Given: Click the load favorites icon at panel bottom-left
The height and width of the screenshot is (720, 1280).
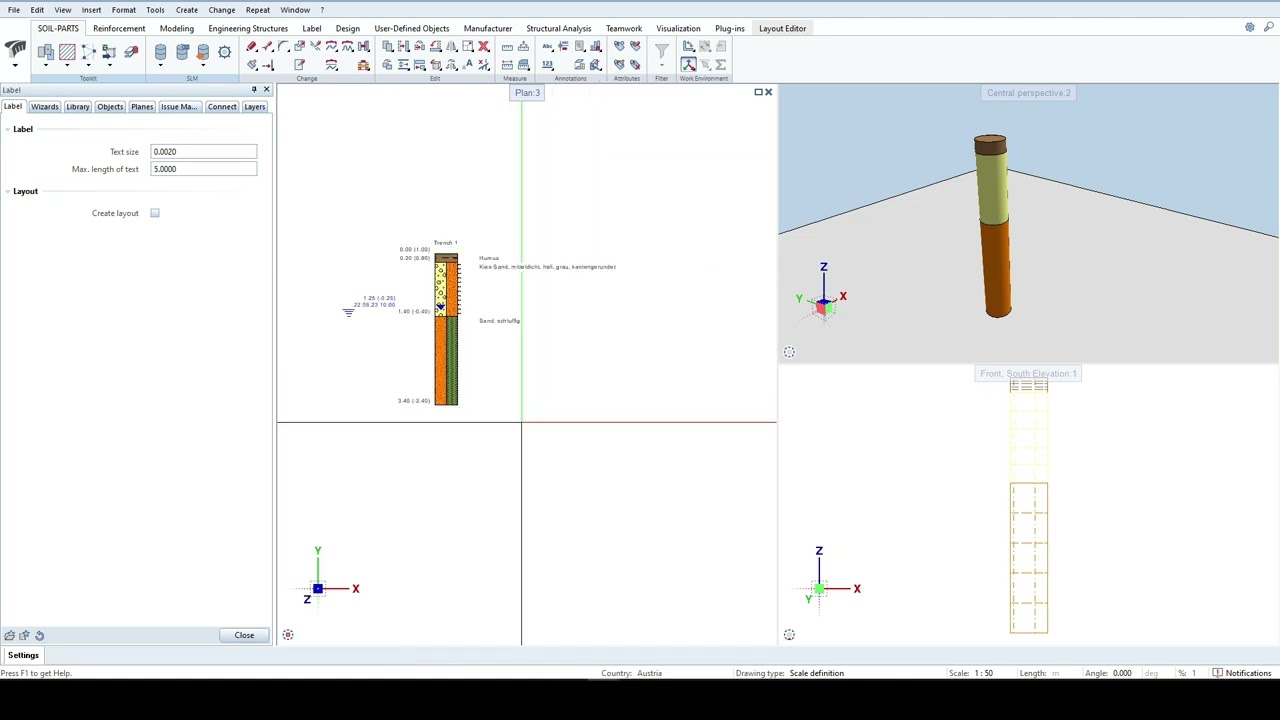Looking at the screenshot, I should (x=9, y=635).
